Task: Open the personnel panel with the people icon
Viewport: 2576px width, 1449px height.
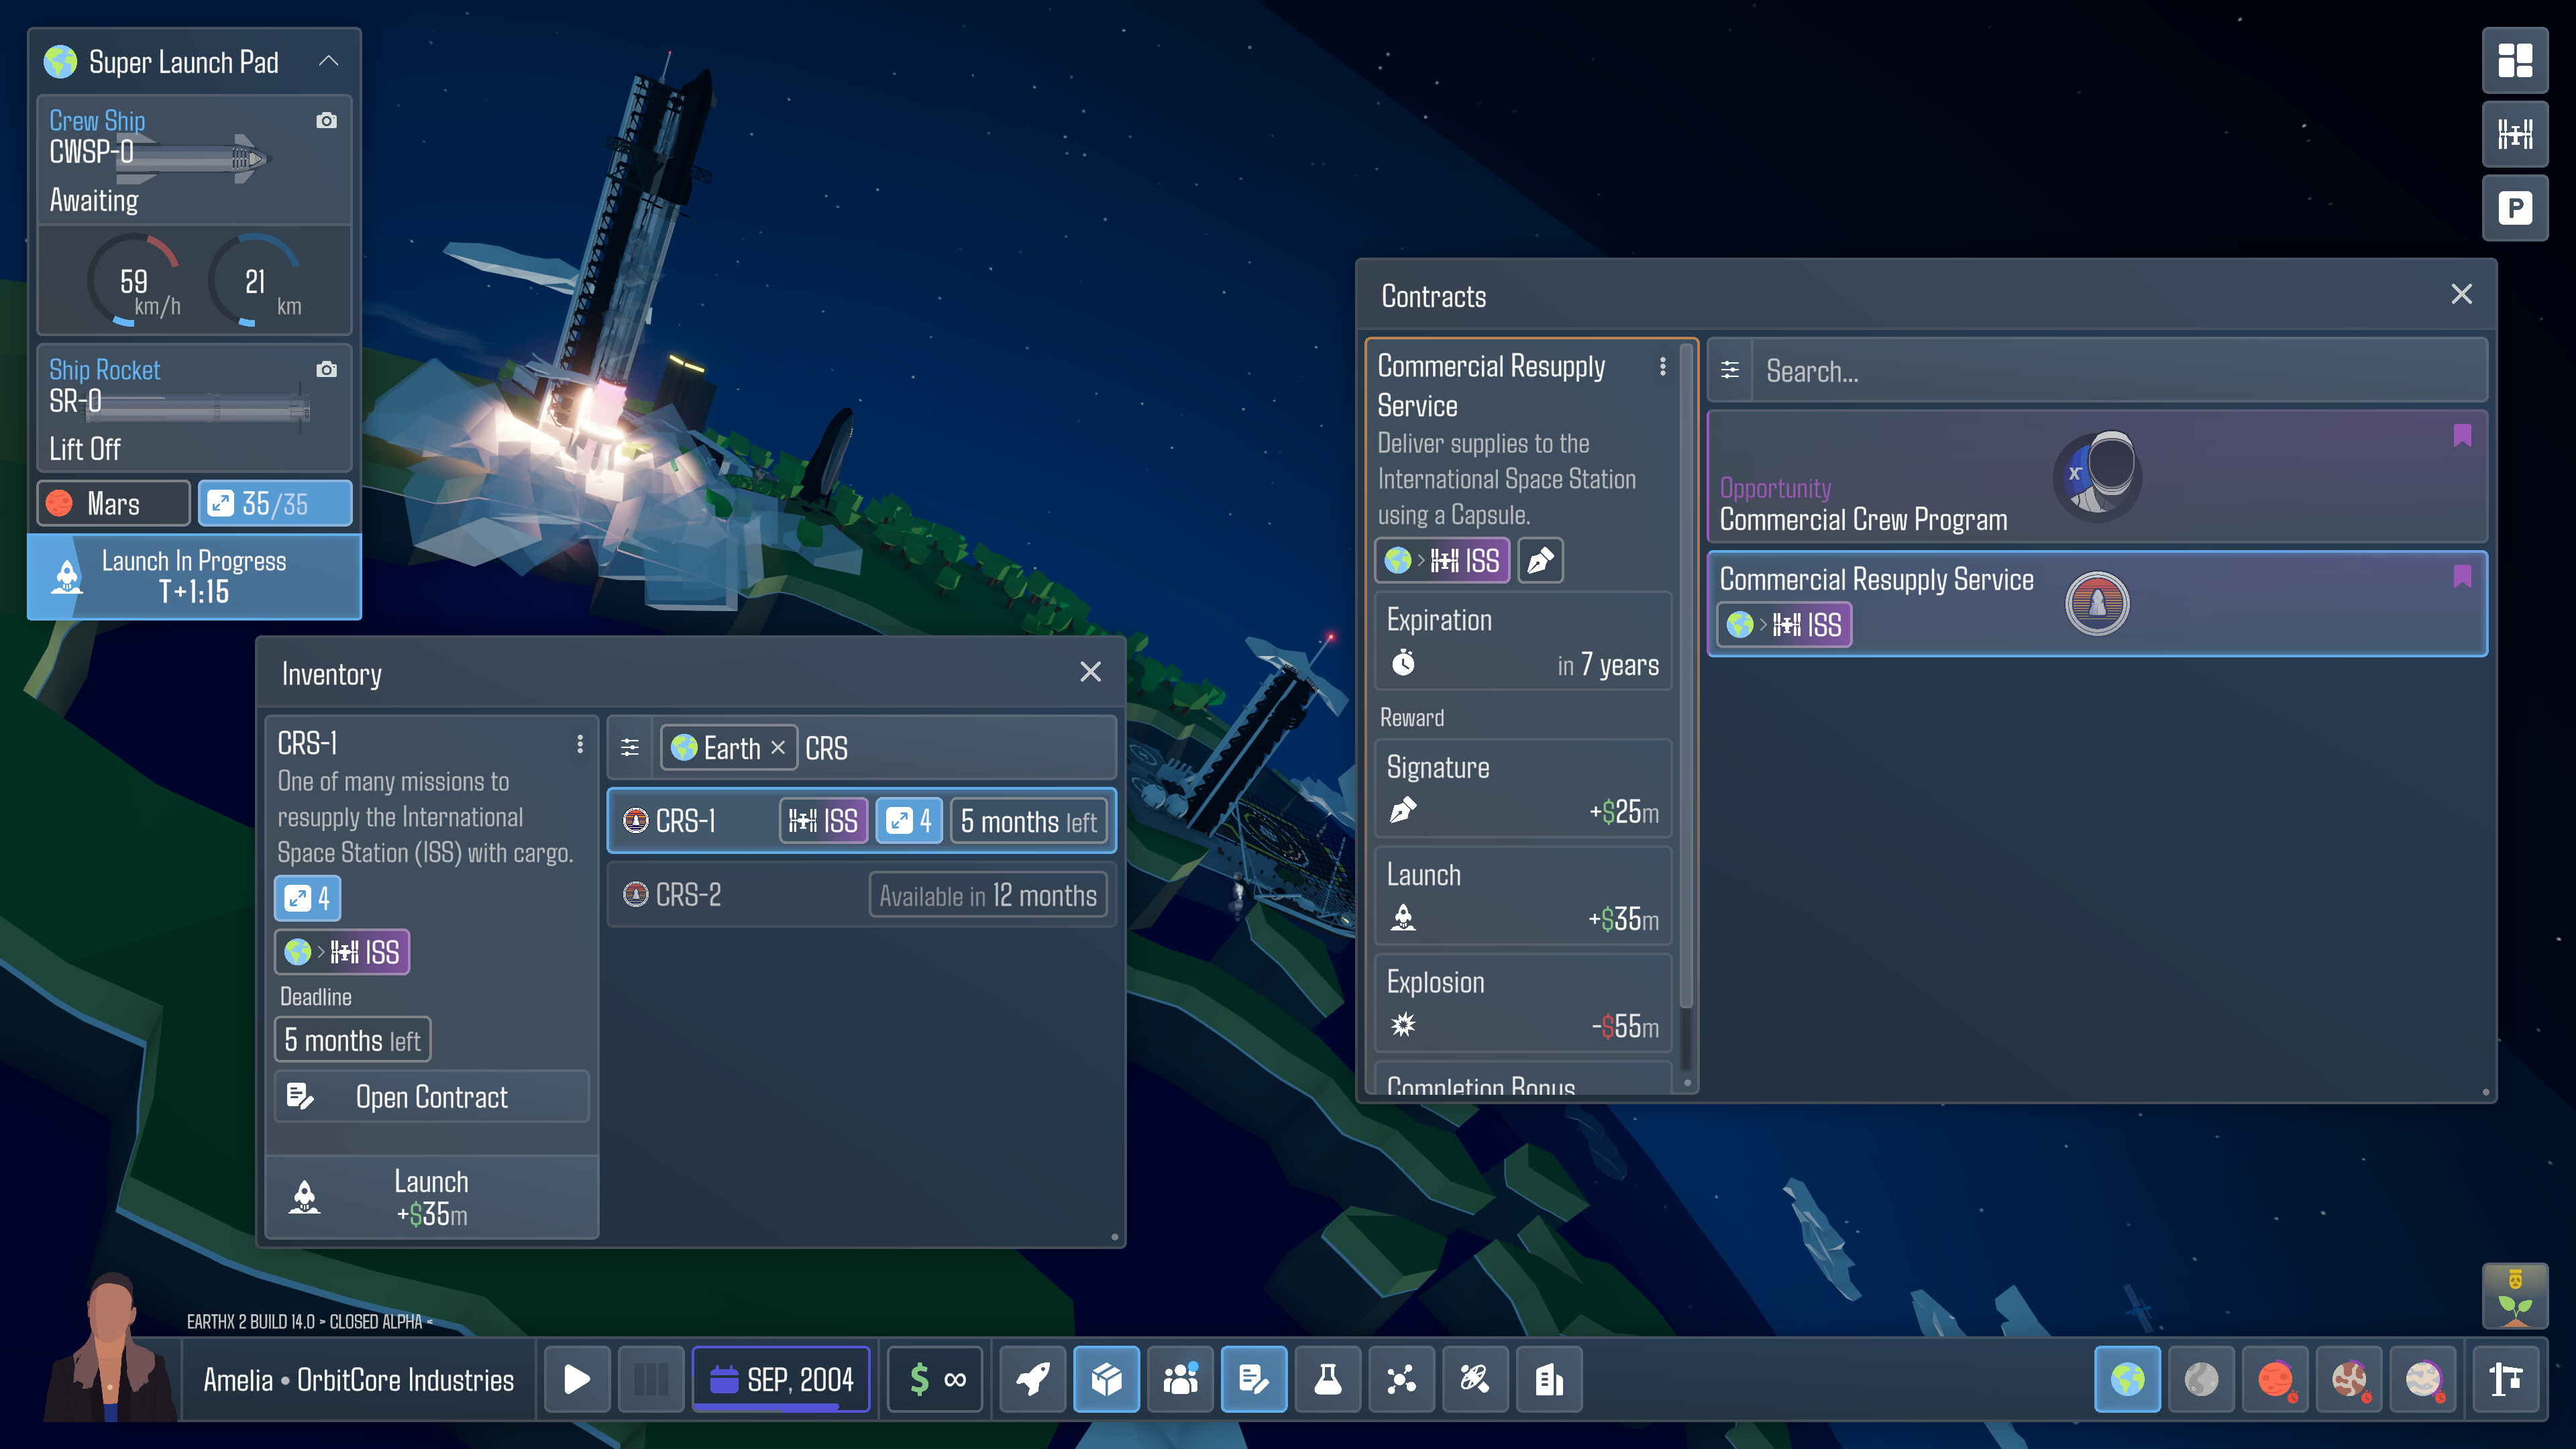Action: tap(1180, 1380)
